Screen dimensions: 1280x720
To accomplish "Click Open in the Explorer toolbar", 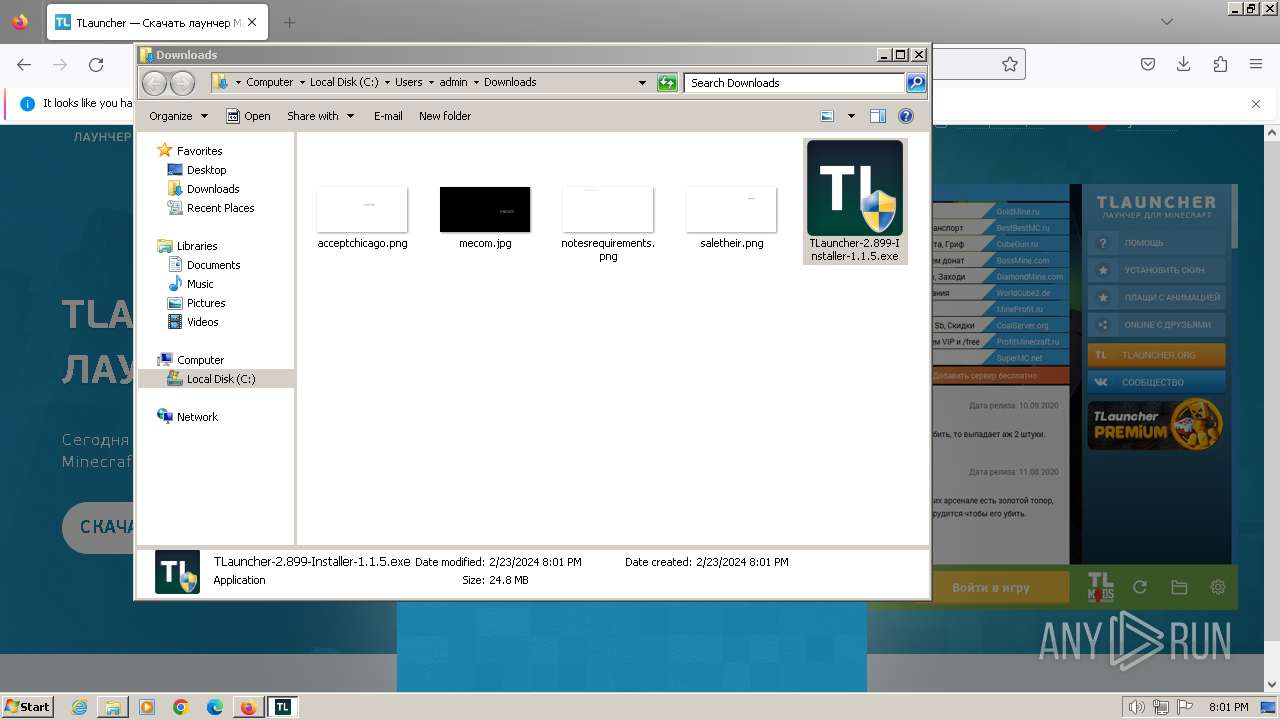I will [x=248, y=116].
